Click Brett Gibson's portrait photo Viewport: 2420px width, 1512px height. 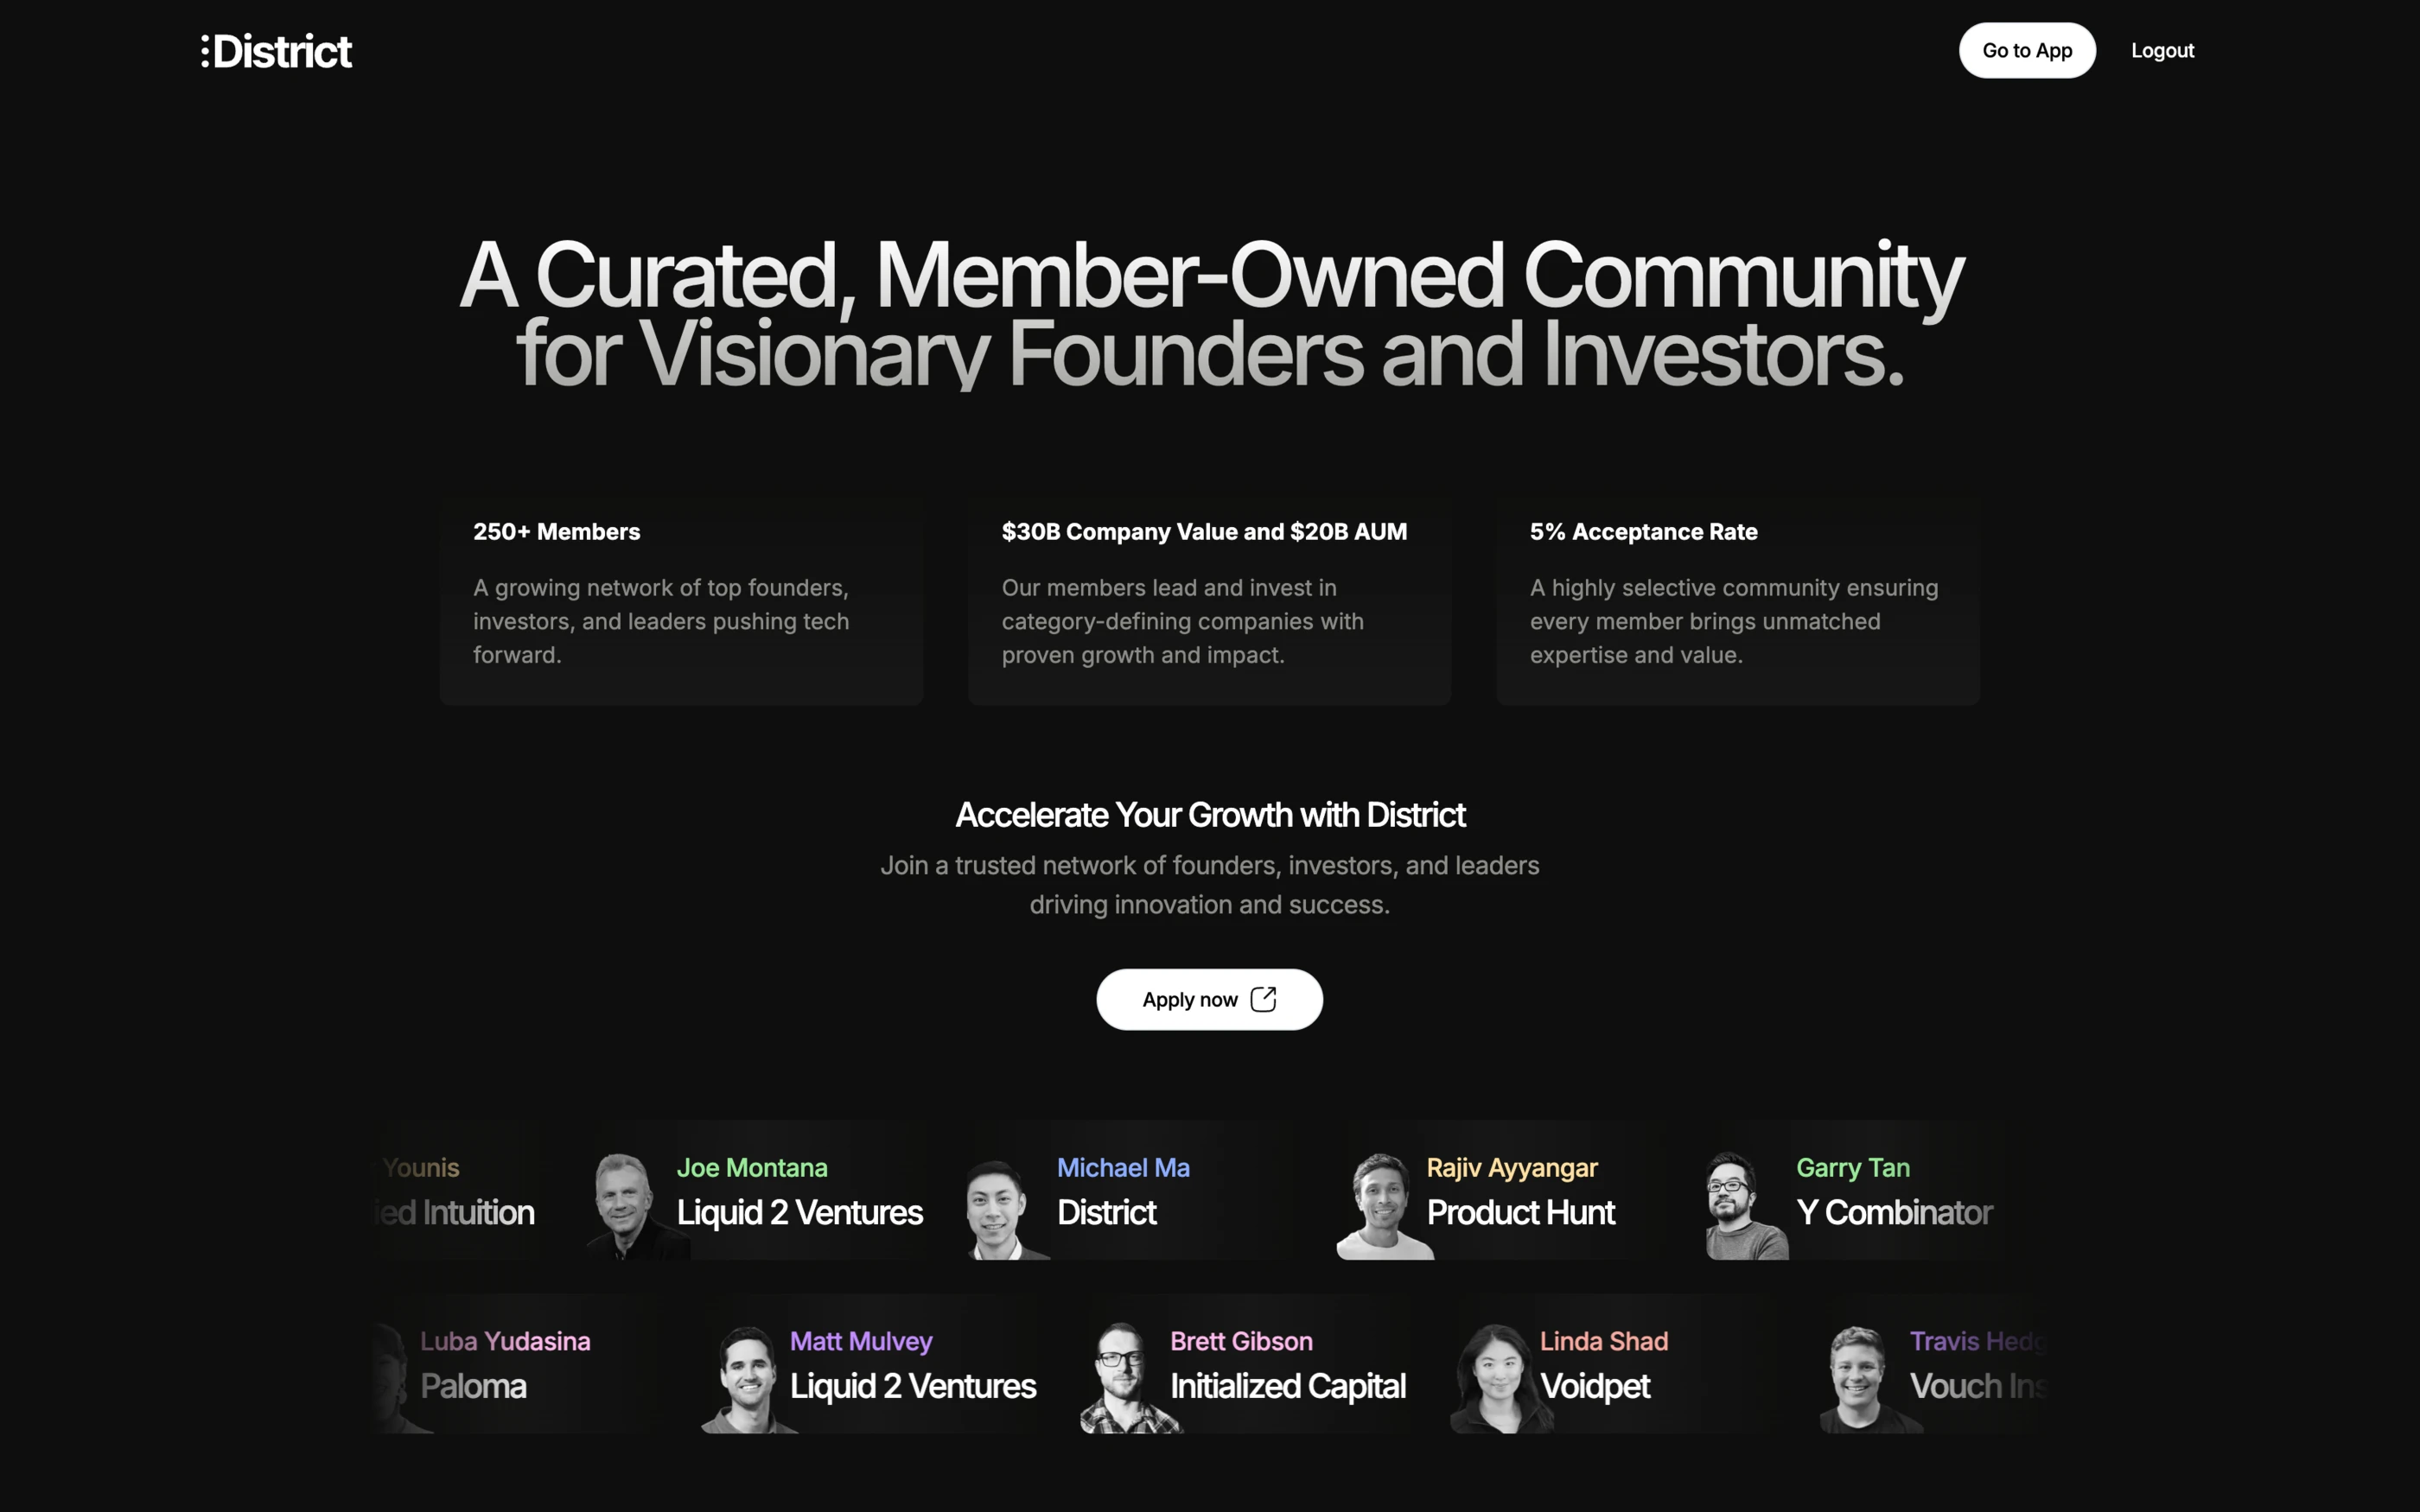pyautogui.click(x=1127, y=1379)
